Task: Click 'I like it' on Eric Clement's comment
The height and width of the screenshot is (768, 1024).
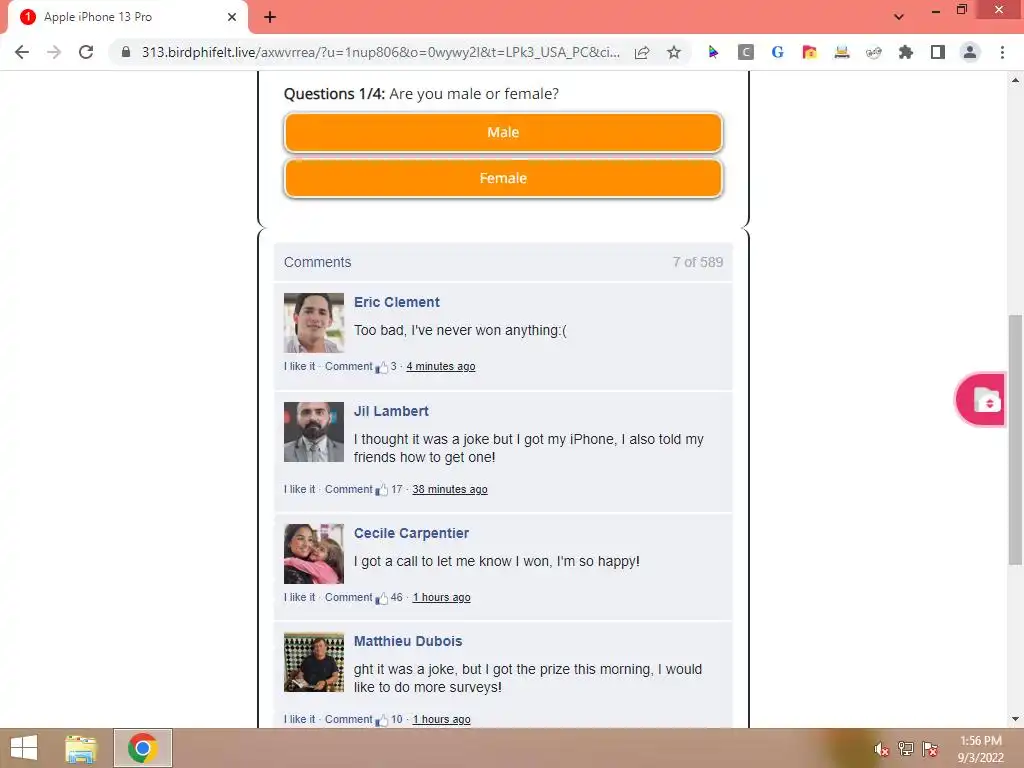Action: tap(299, 366)
